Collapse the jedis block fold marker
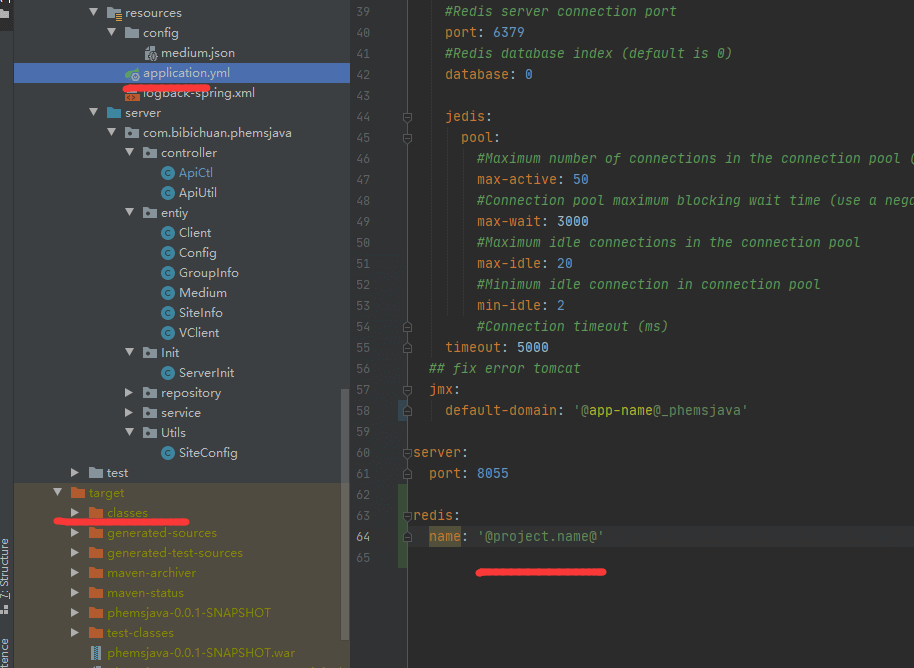914x668 pixels. 407,117
